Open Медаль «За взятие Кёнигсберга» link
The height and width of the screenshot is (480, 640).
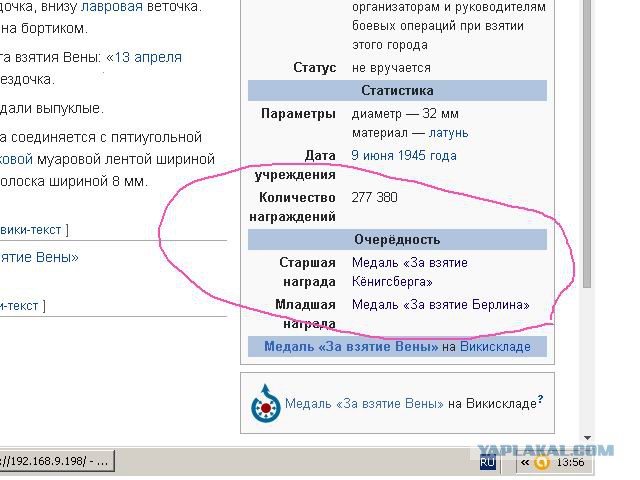point(410,272)
